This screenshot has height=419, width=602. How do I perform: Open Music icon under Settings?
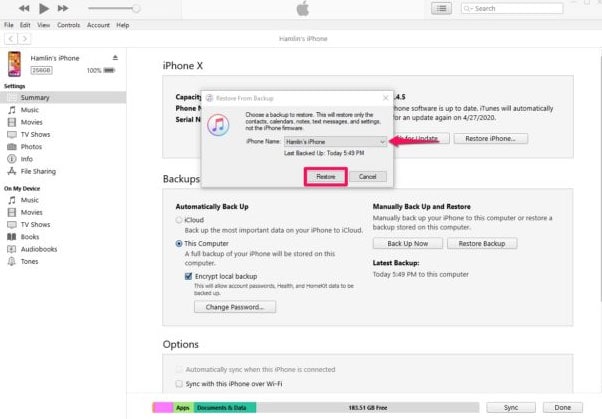(12, 110)
